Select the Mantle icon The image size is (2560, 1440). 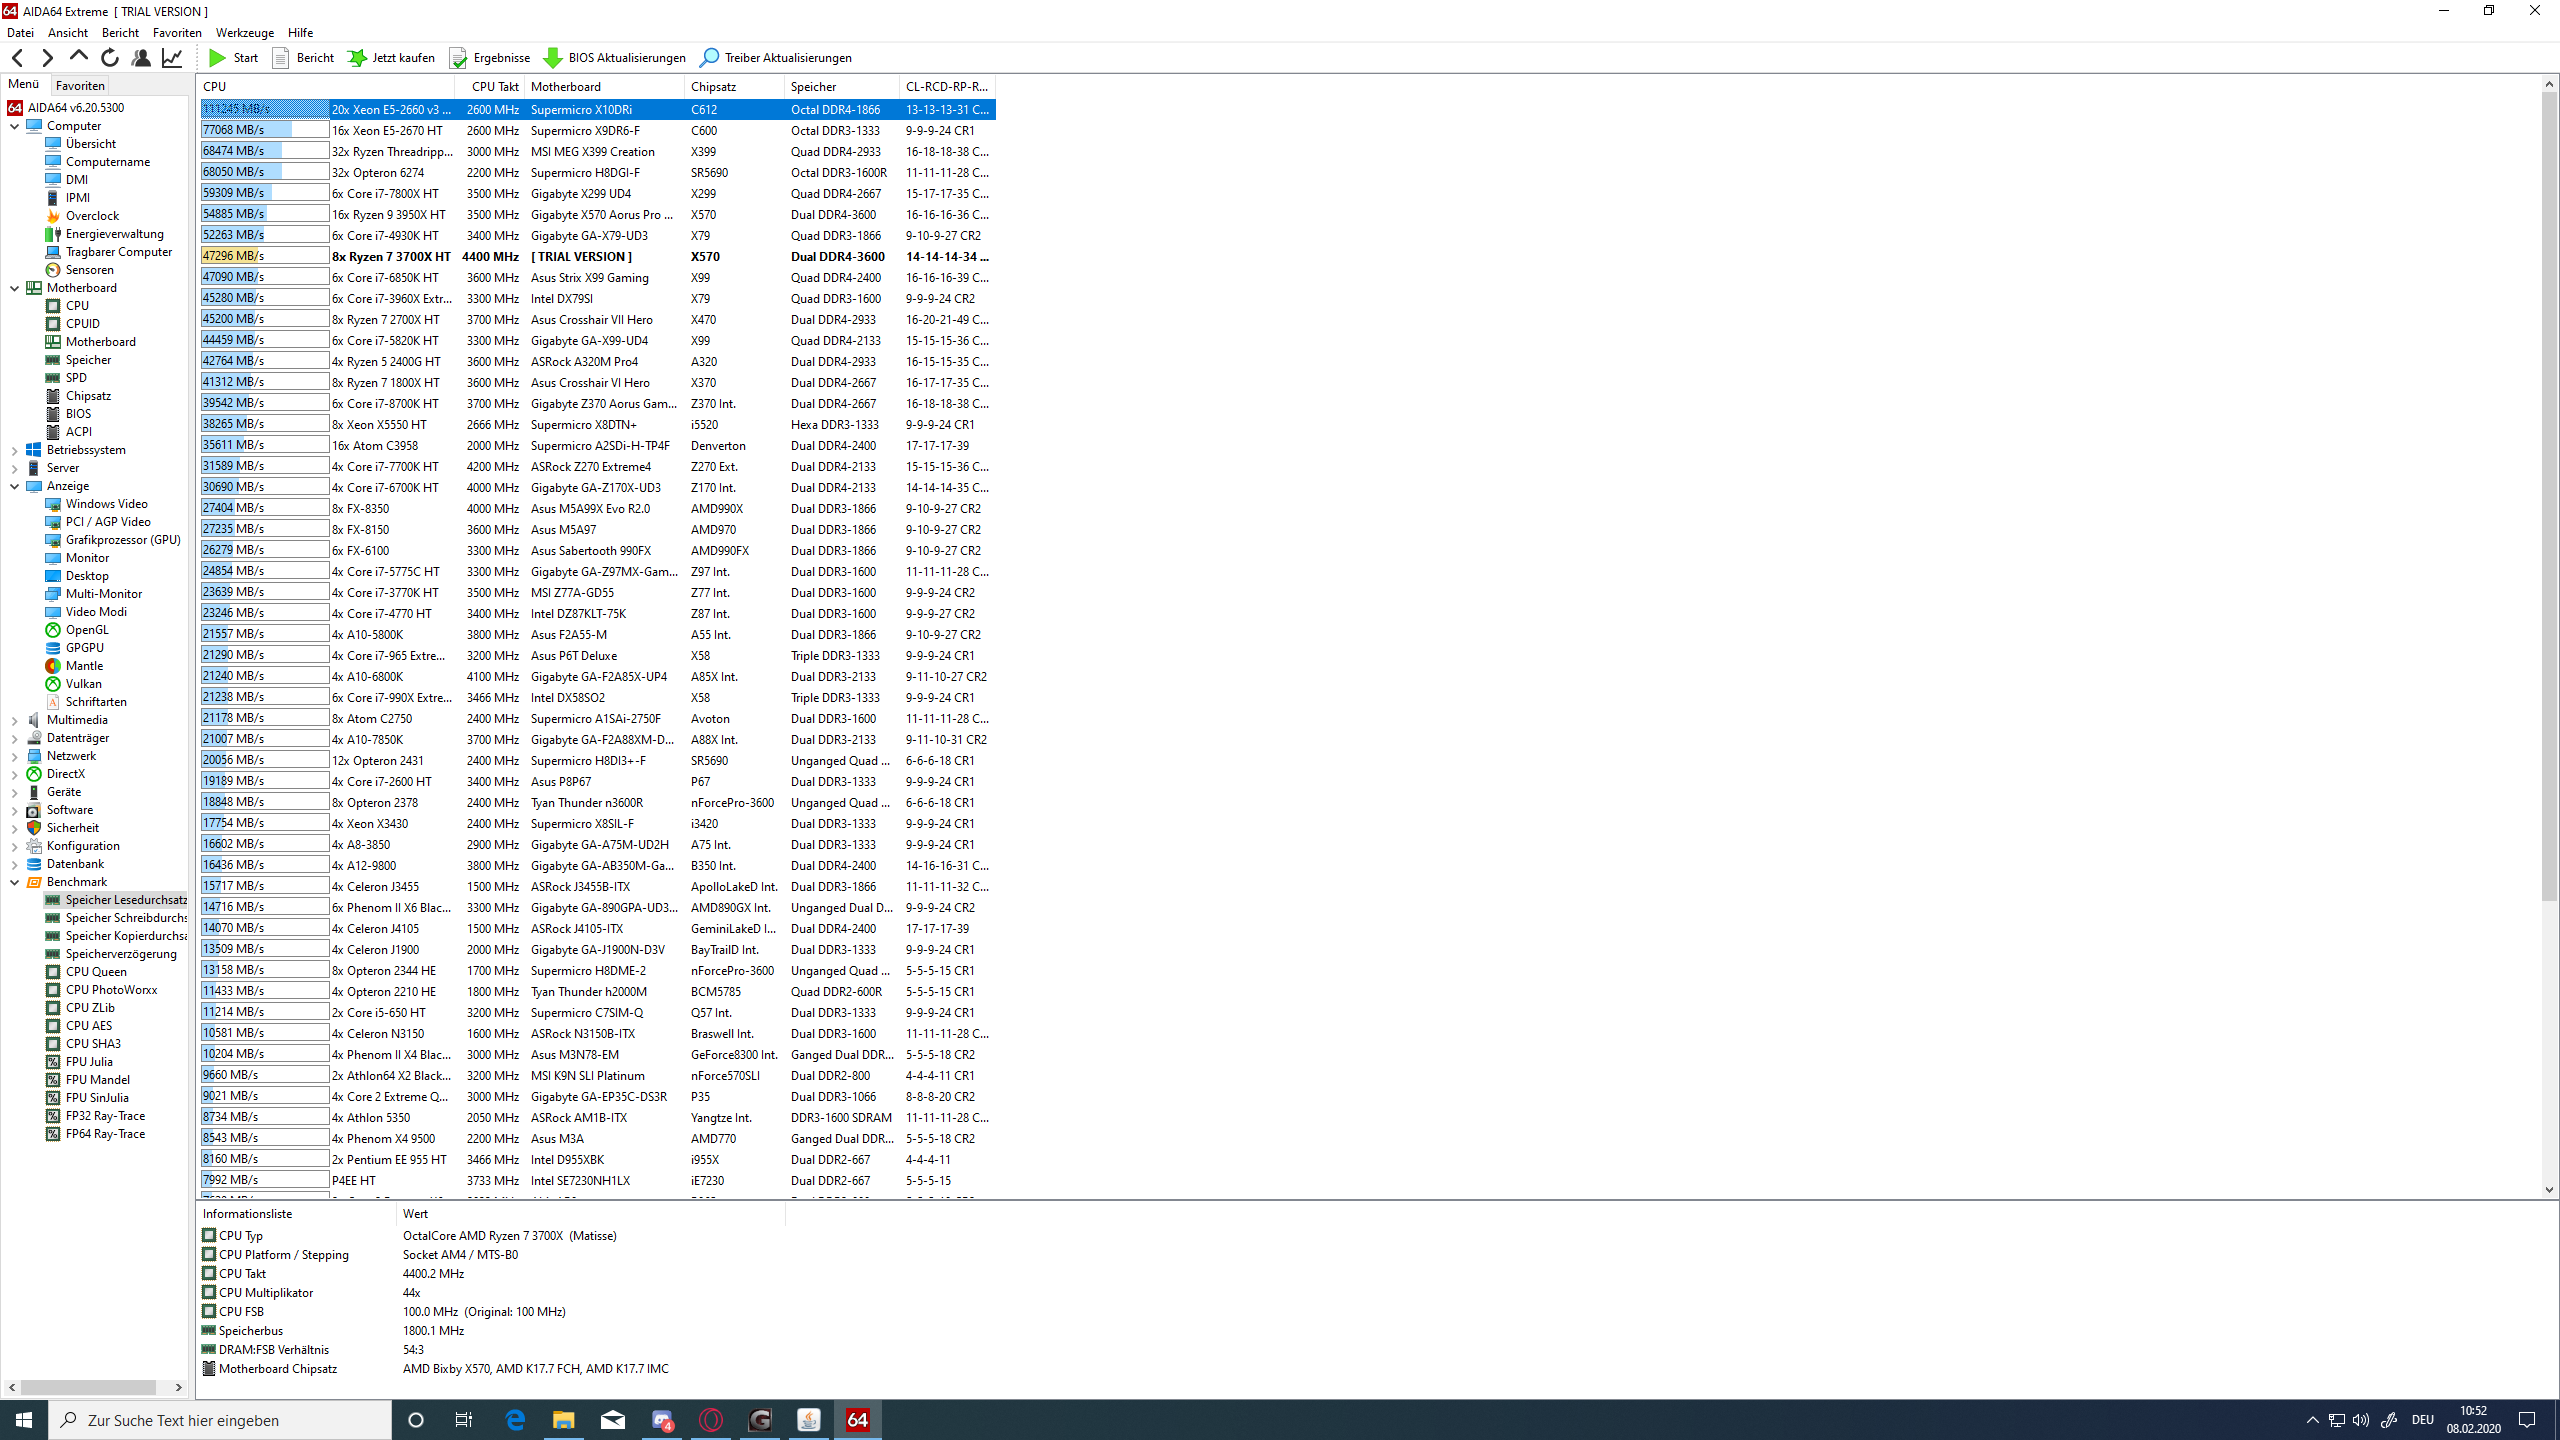point(53,666)
